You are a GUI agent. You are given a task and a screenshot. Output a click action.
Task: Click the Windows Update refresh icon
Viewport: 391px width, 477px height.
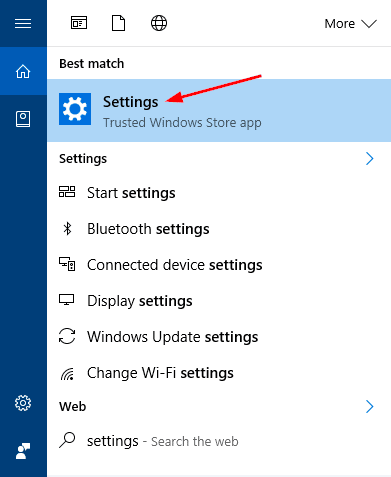67,336
